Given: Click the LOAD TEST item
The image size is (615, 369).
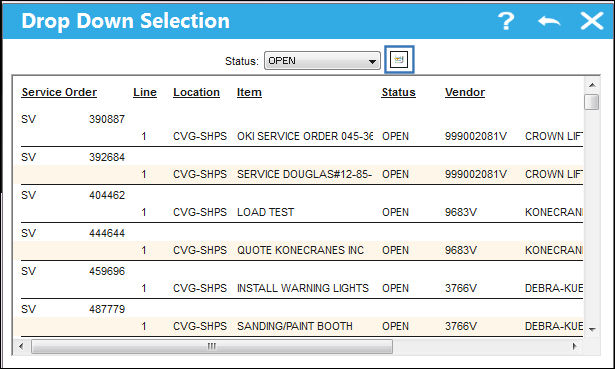Looking at the screenshot, I should pyautogui.click(x=266, y=213).
